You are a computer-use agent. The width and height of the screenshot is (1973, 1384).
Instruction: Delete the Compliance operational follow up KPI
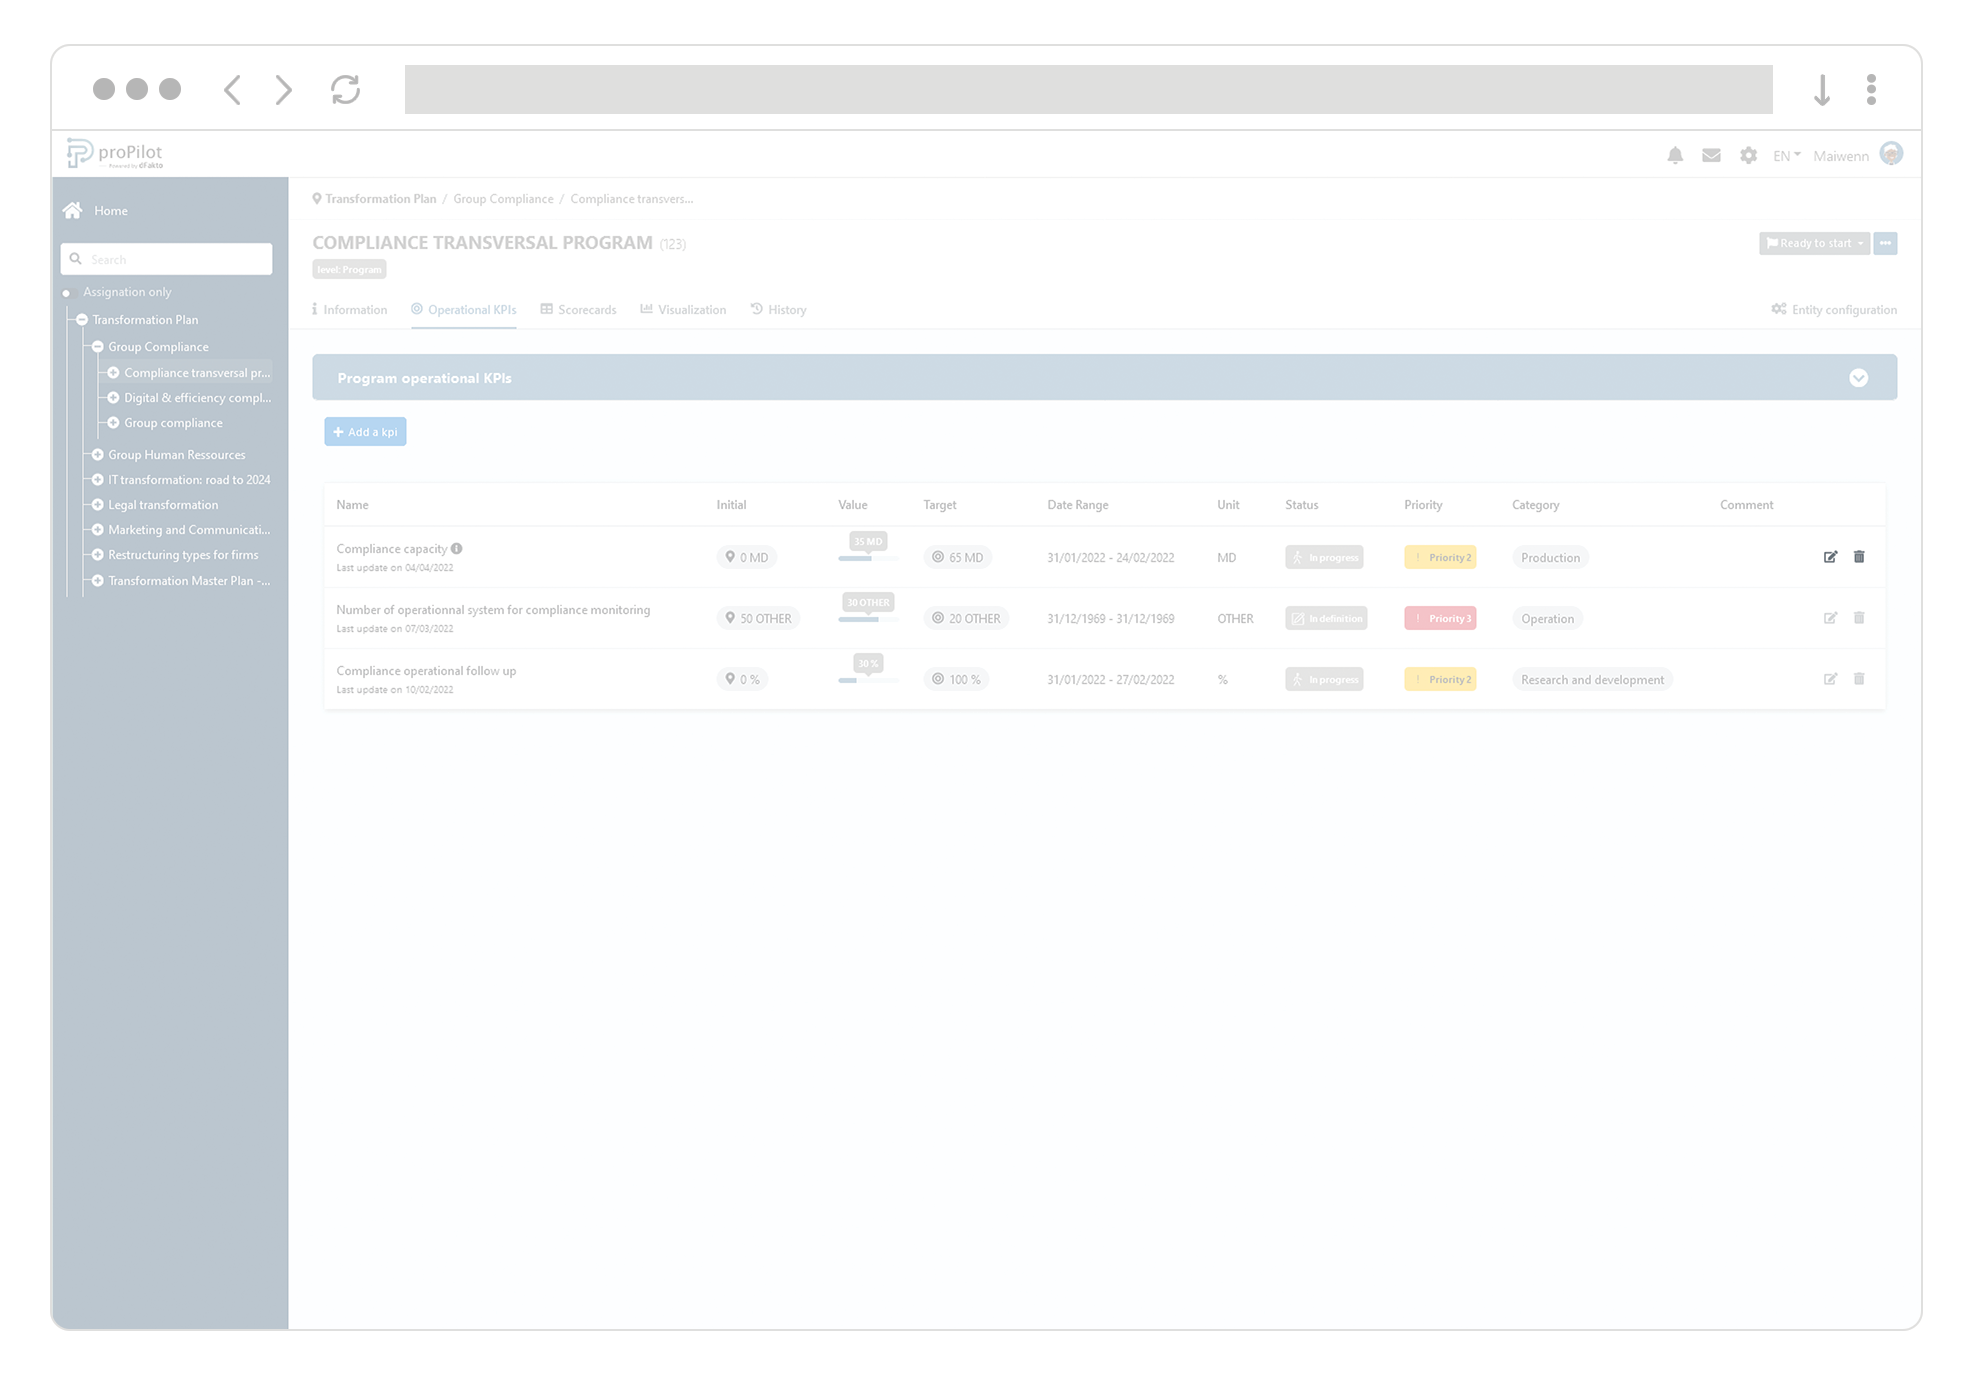(x=1859, y=679)
